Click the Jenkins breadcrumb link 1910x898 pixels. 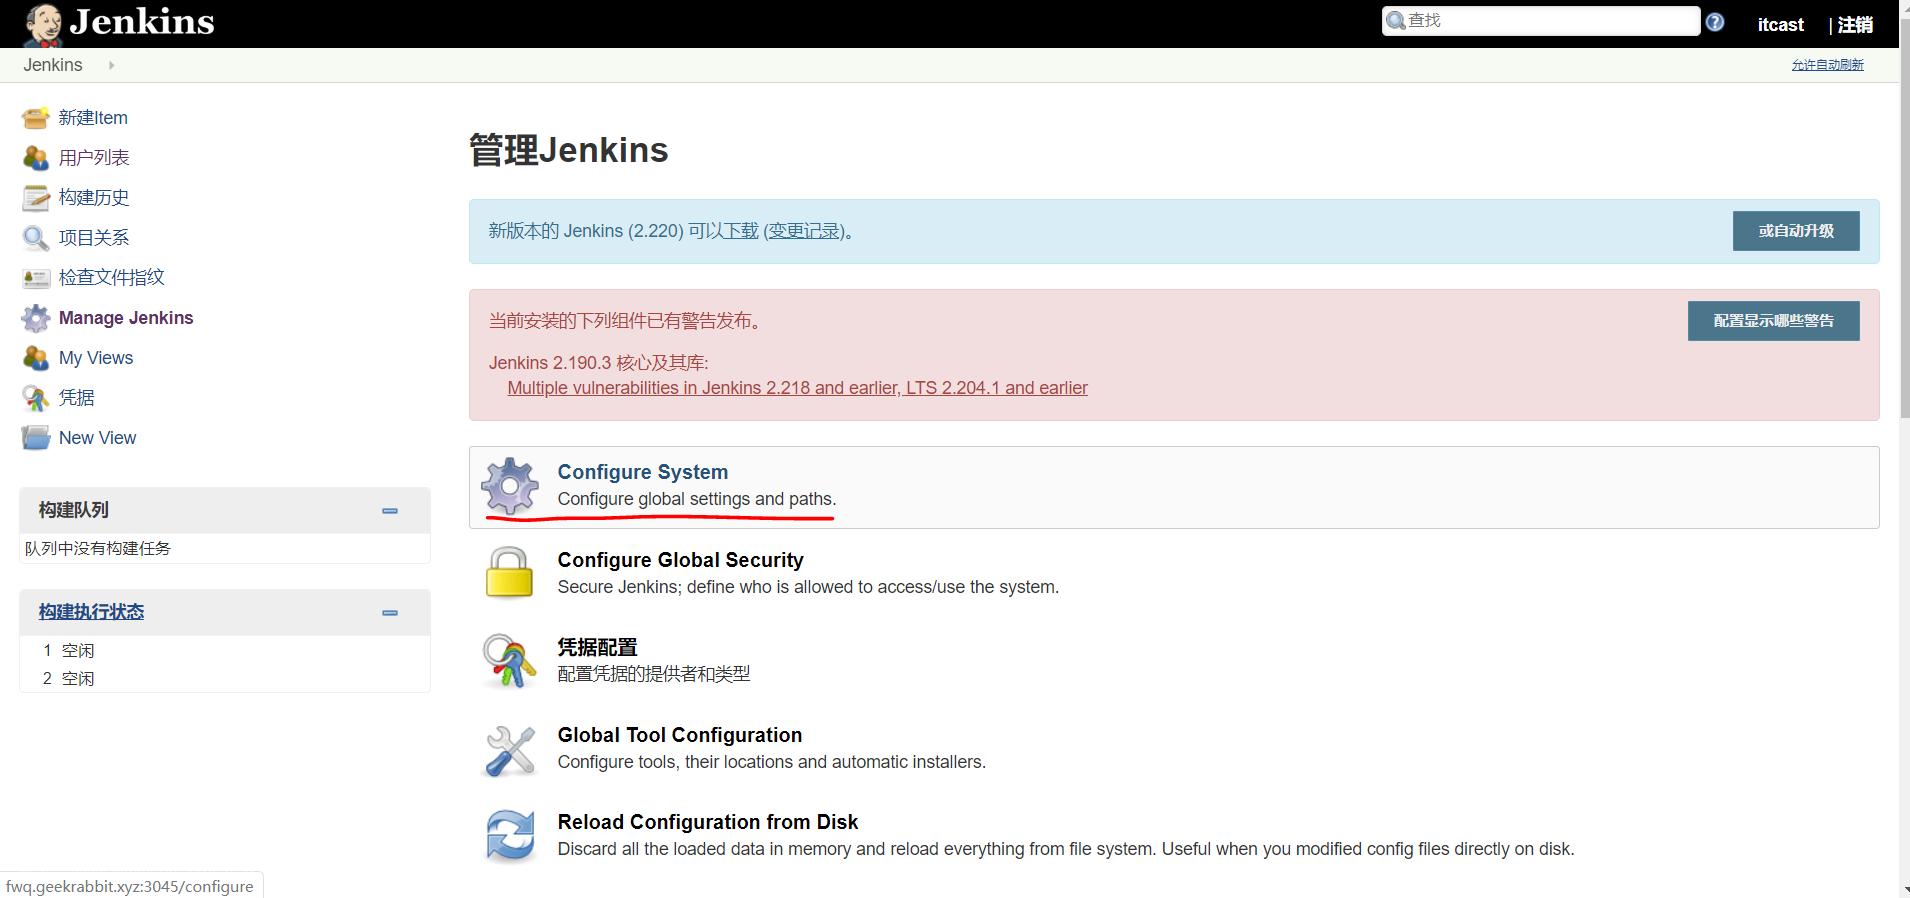point(53,65)
